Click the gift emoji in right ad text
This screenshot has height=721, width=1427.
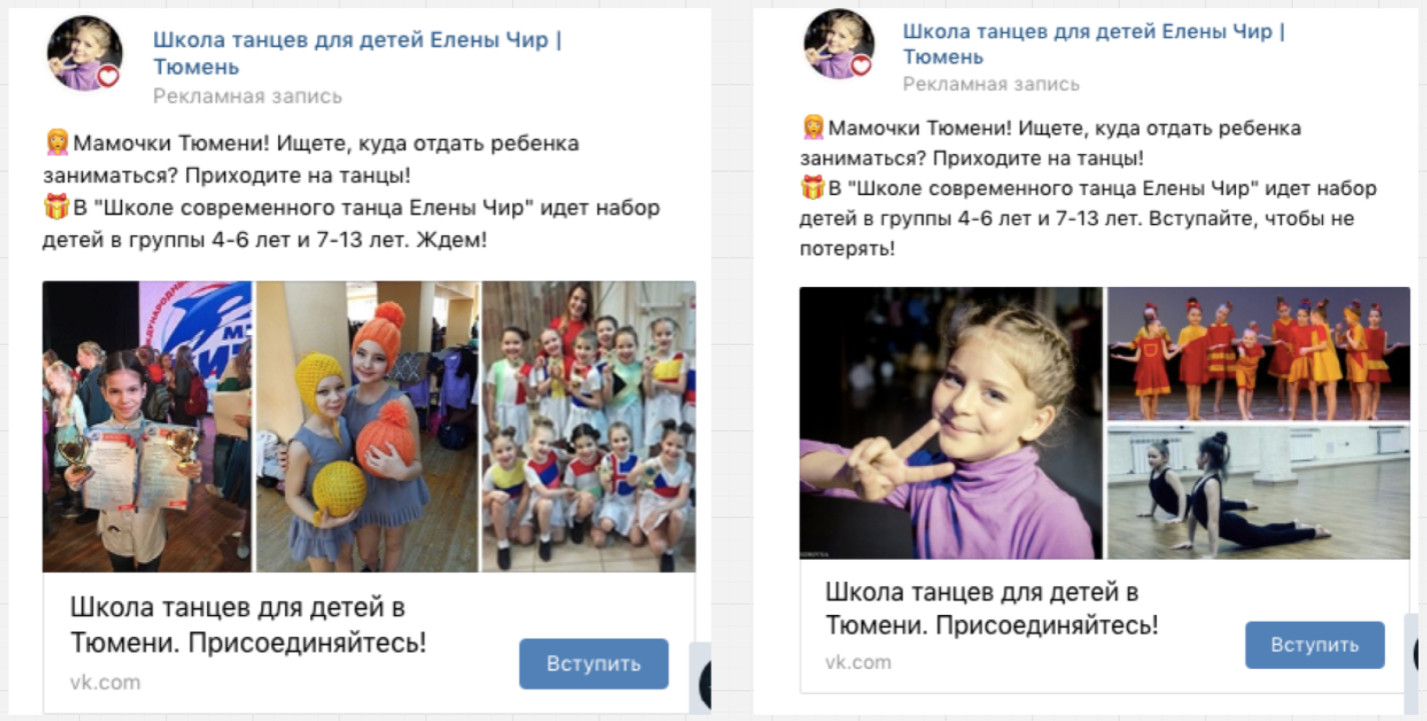(x=812, y=188)
